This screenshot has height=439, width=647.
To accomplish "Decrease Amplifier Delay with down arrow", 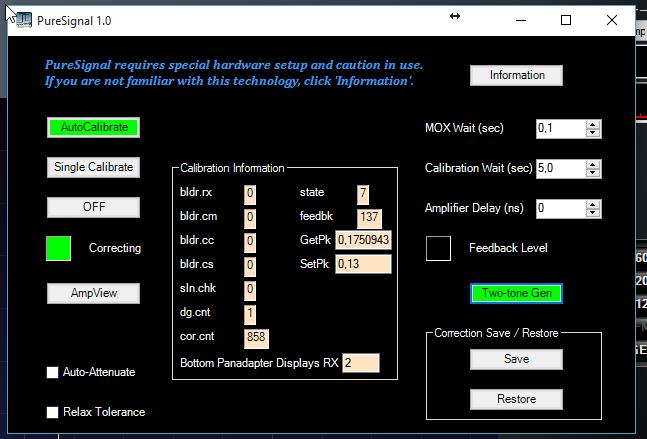I will click(593, 213).
